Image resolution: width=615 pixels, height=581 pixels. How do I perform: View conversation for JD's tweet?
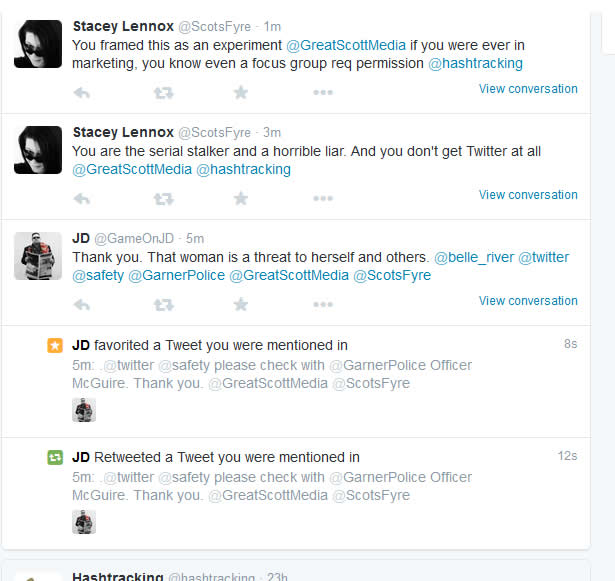coord(528,301)
